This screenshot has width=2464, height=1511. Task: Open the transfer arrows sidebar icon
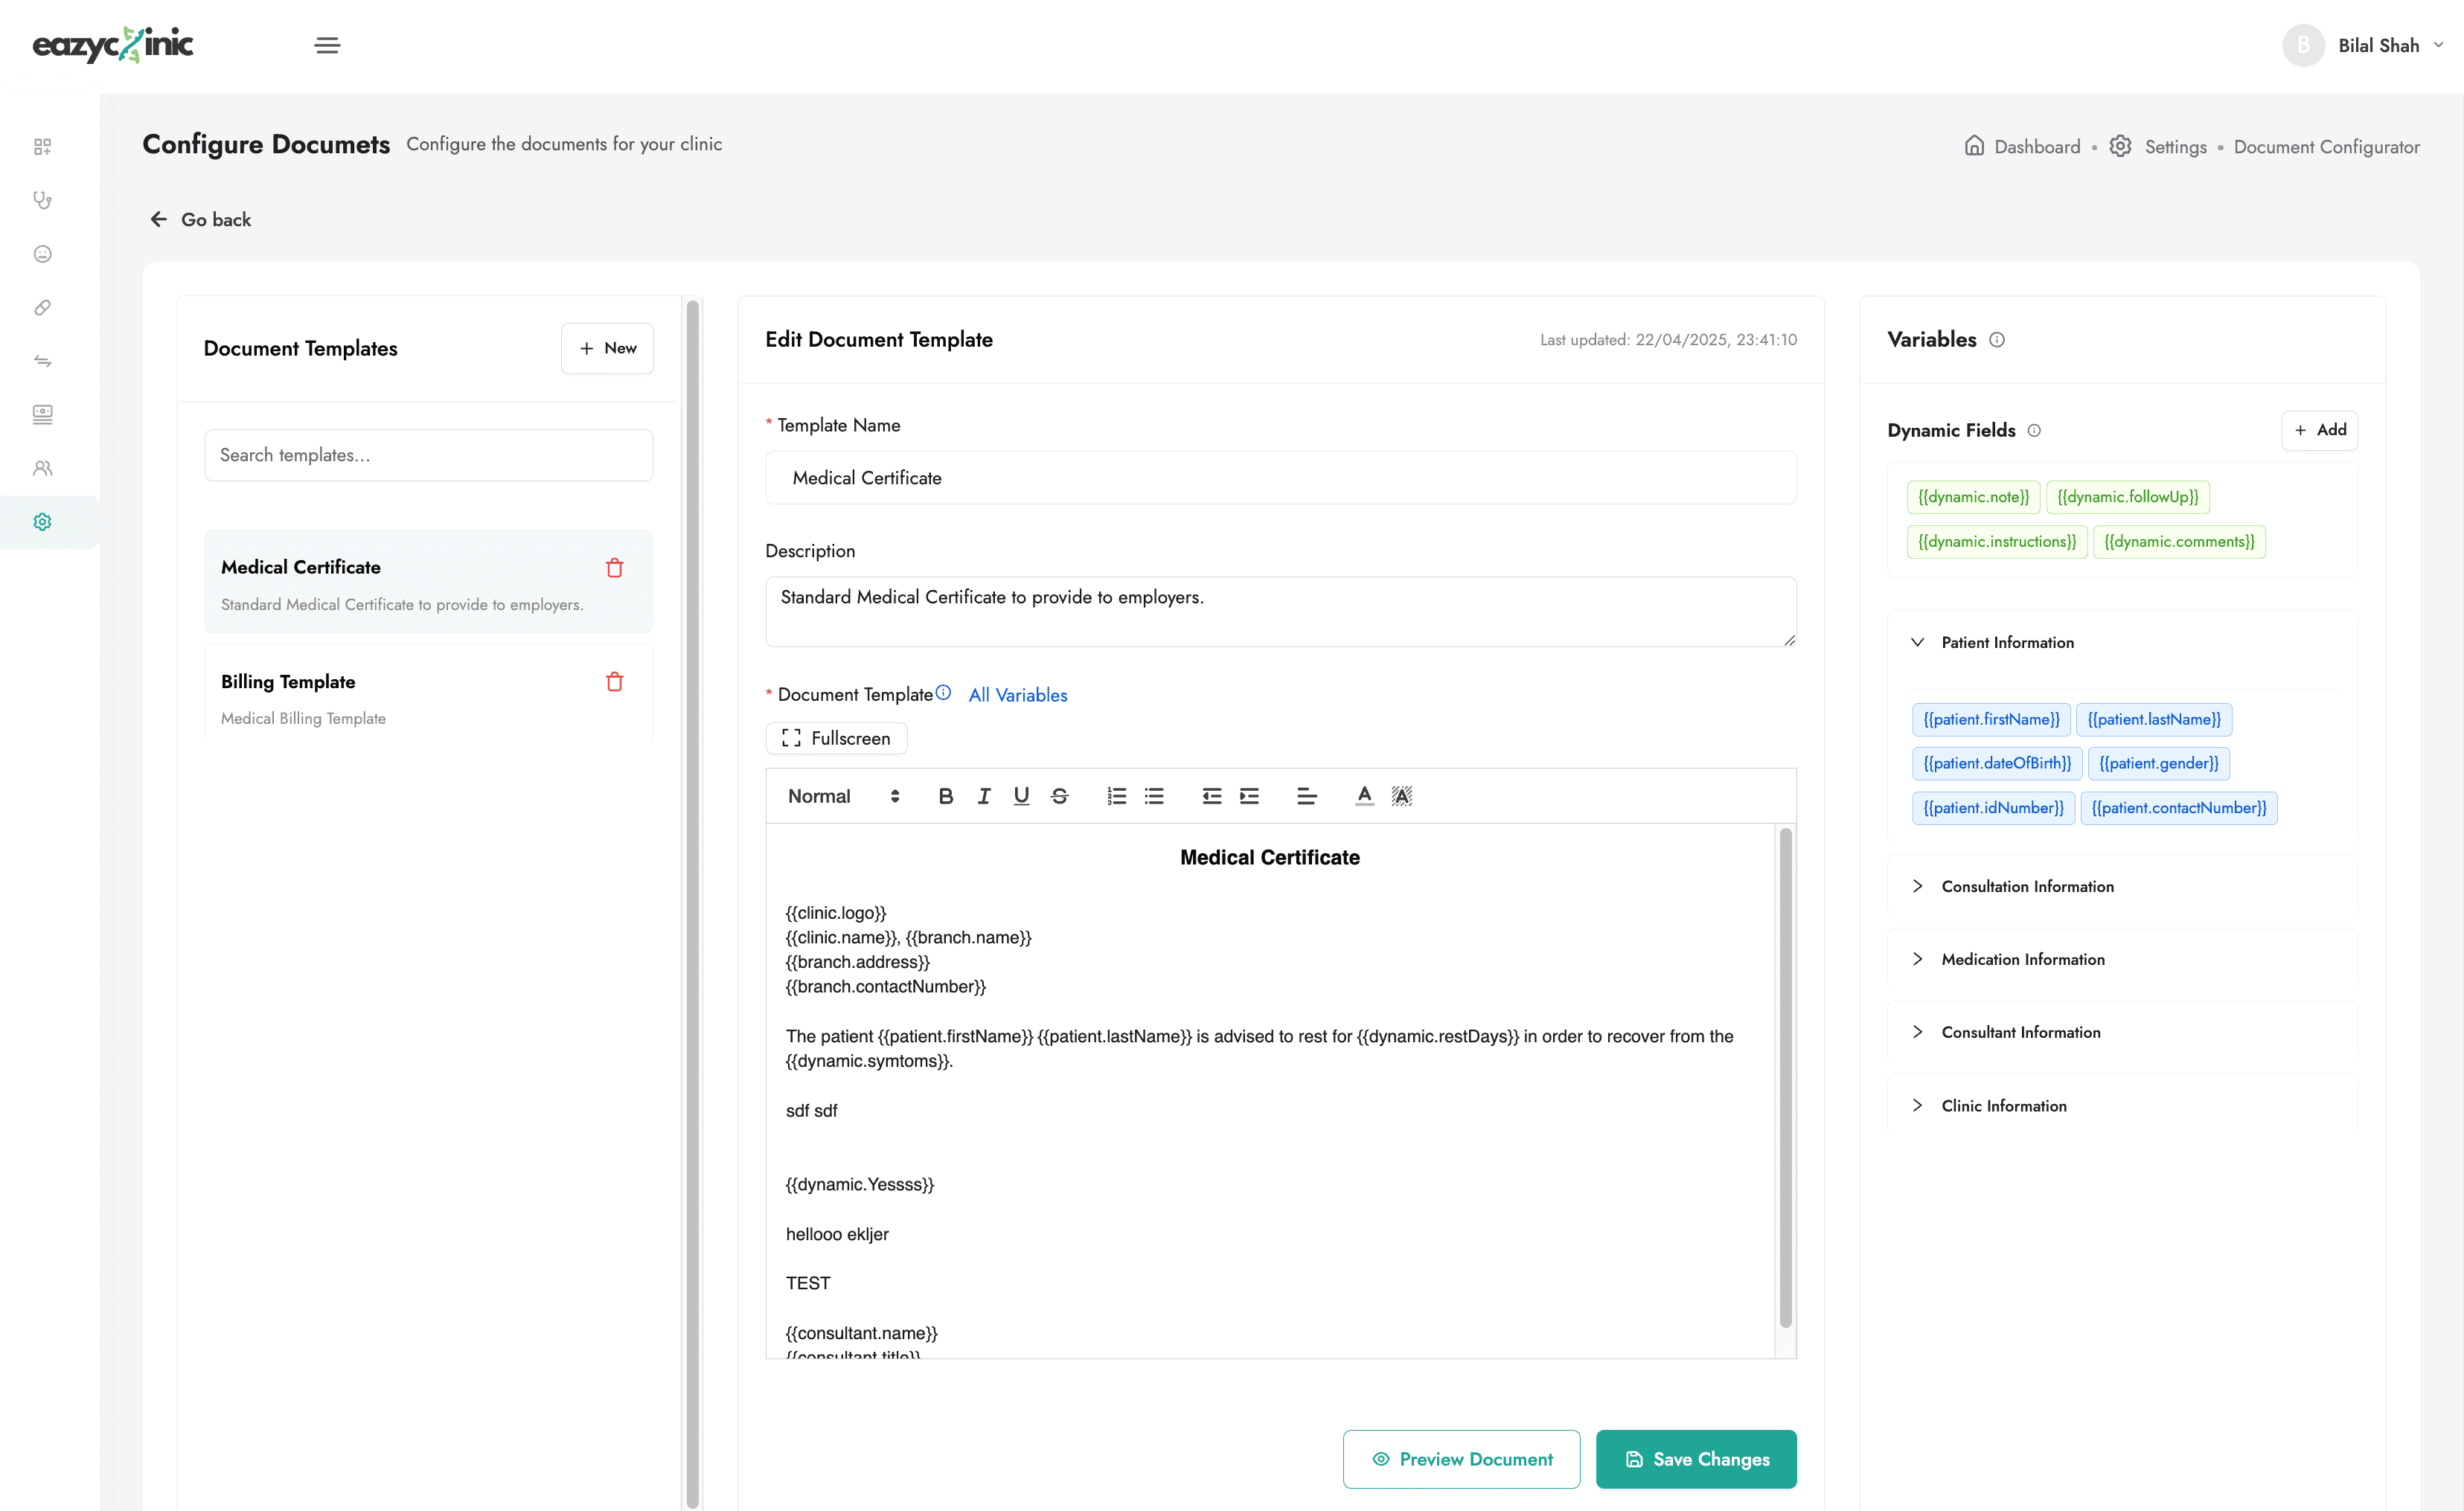[42, 361]
